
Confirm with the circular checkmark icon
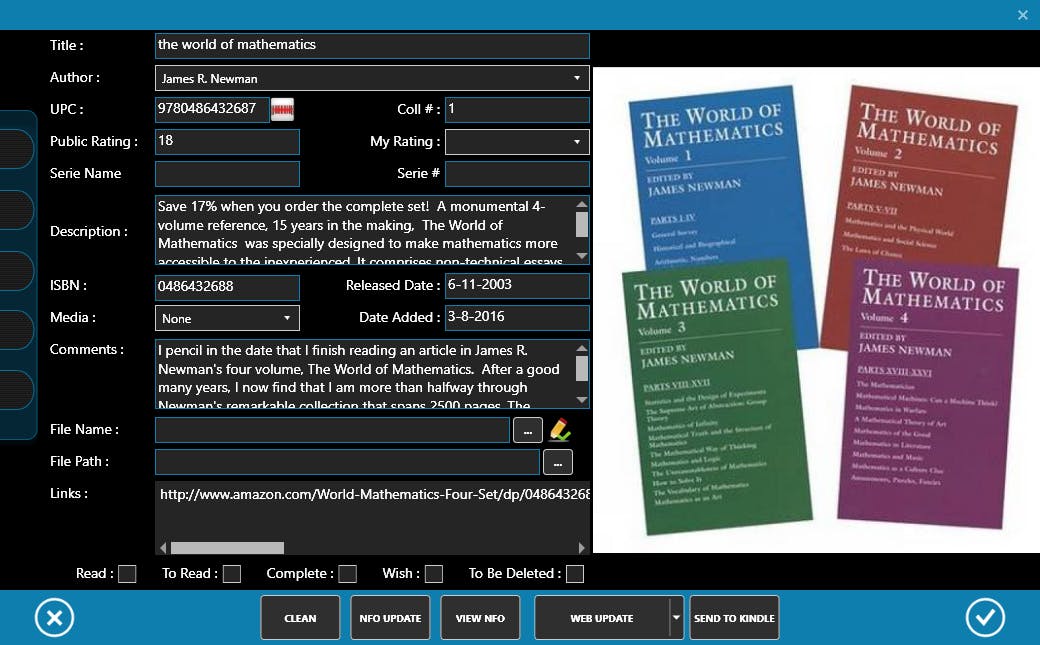[985, 618]
